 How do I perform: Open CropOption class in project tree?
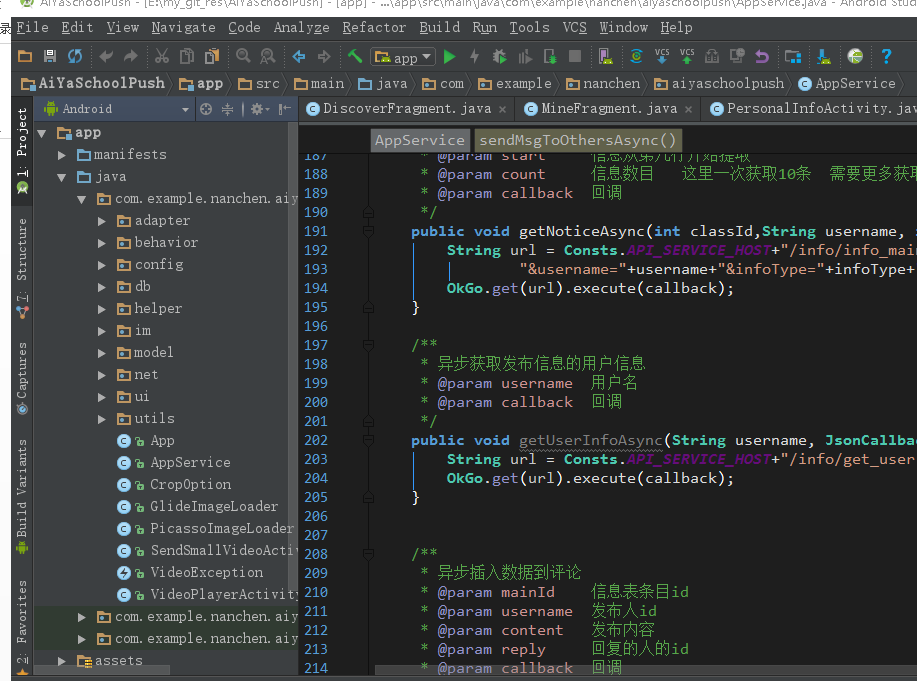tap(190, 485)
